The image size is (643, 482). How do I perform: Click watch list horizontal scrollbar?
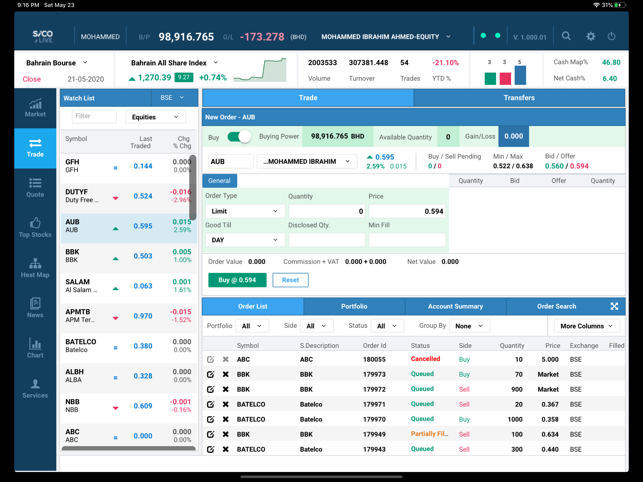pos(128,448)
